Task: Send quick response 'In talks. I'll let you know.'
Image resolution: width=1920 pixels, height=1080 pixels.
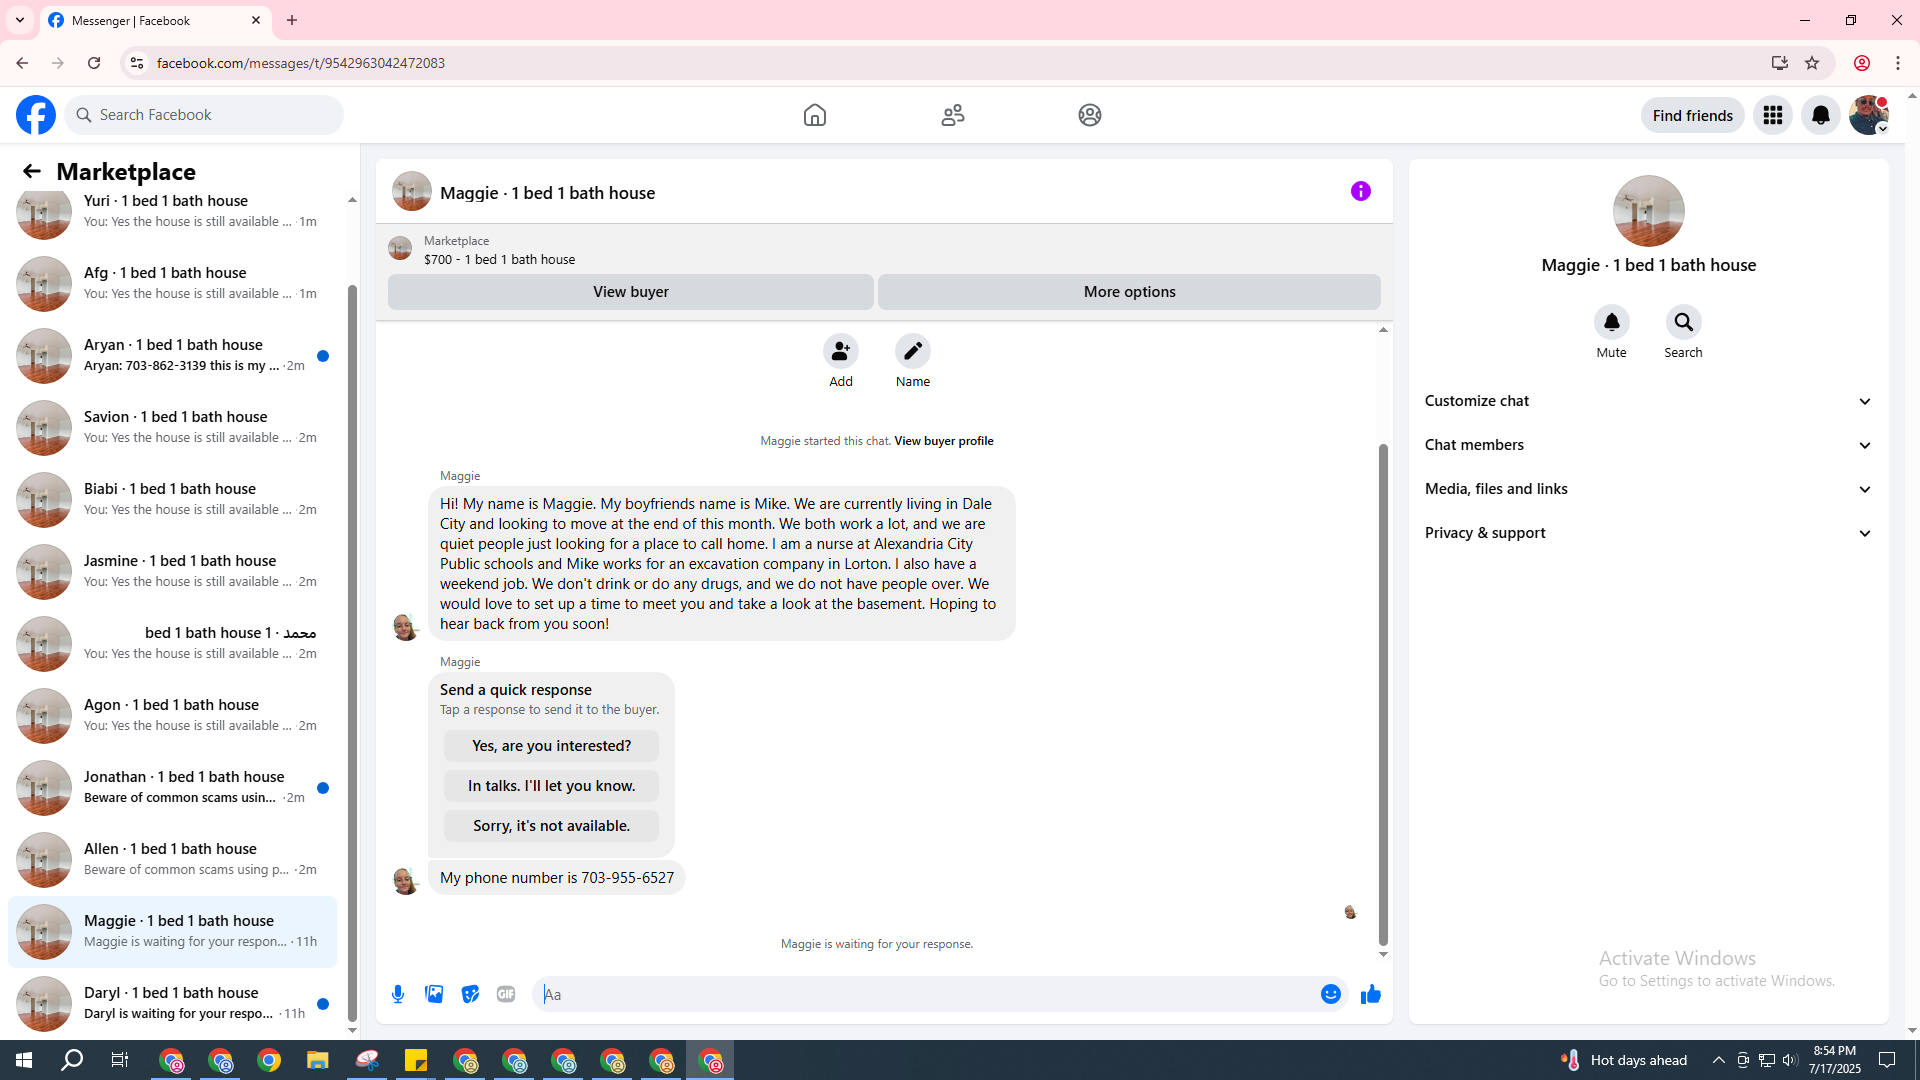Action: [552, 786]
